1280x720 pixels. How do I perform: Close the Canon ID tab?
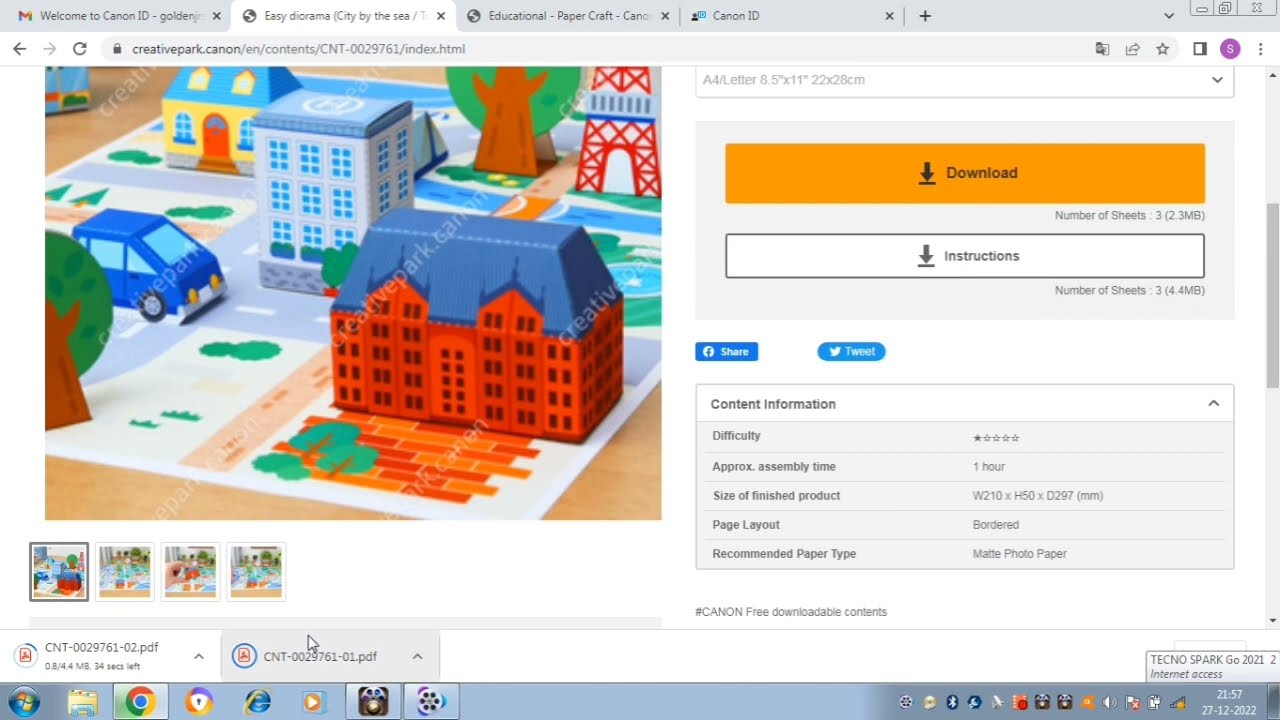tap(890, 16)
